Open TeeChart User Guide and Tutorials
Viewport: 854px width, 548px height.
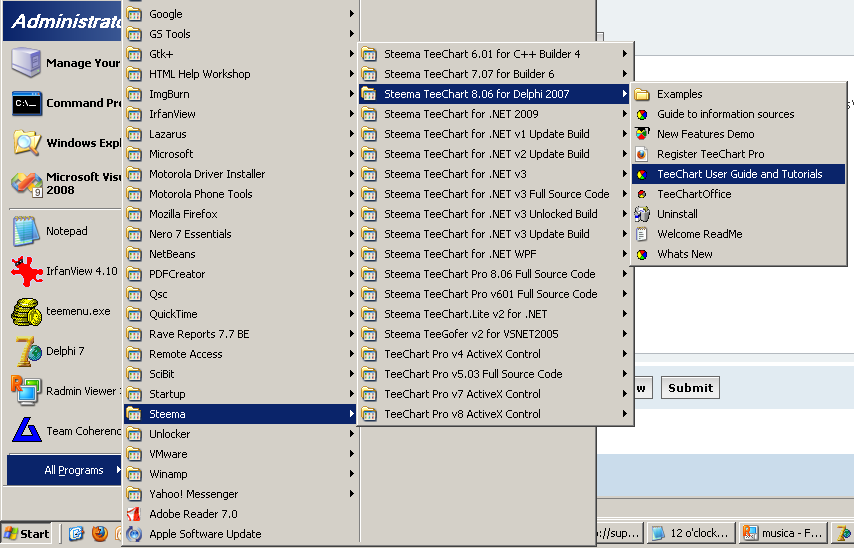point(738,174)
